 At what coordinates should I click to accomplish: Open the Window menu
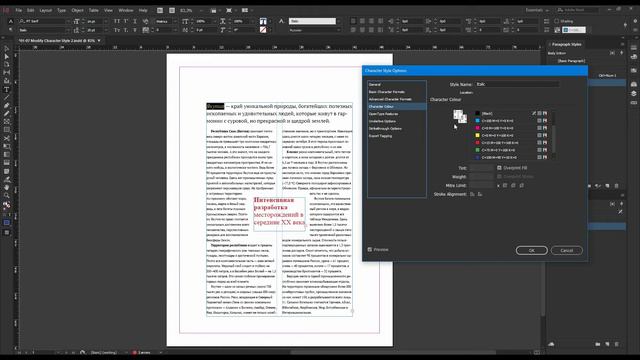tap(125, 10)
